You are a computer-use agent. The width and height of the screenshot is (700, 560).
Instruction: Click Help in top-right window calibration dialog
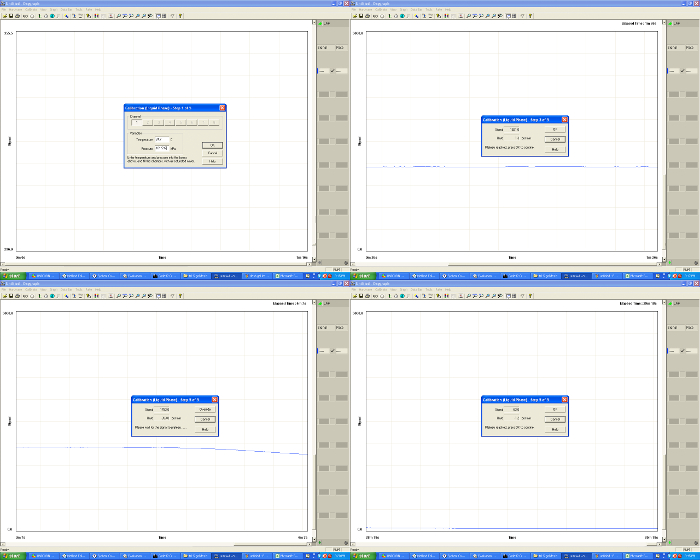[555, 149]
